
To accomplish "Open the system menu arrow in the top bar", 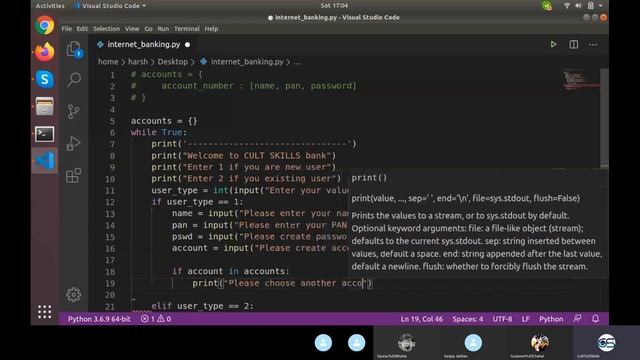I will pos(600,6).
